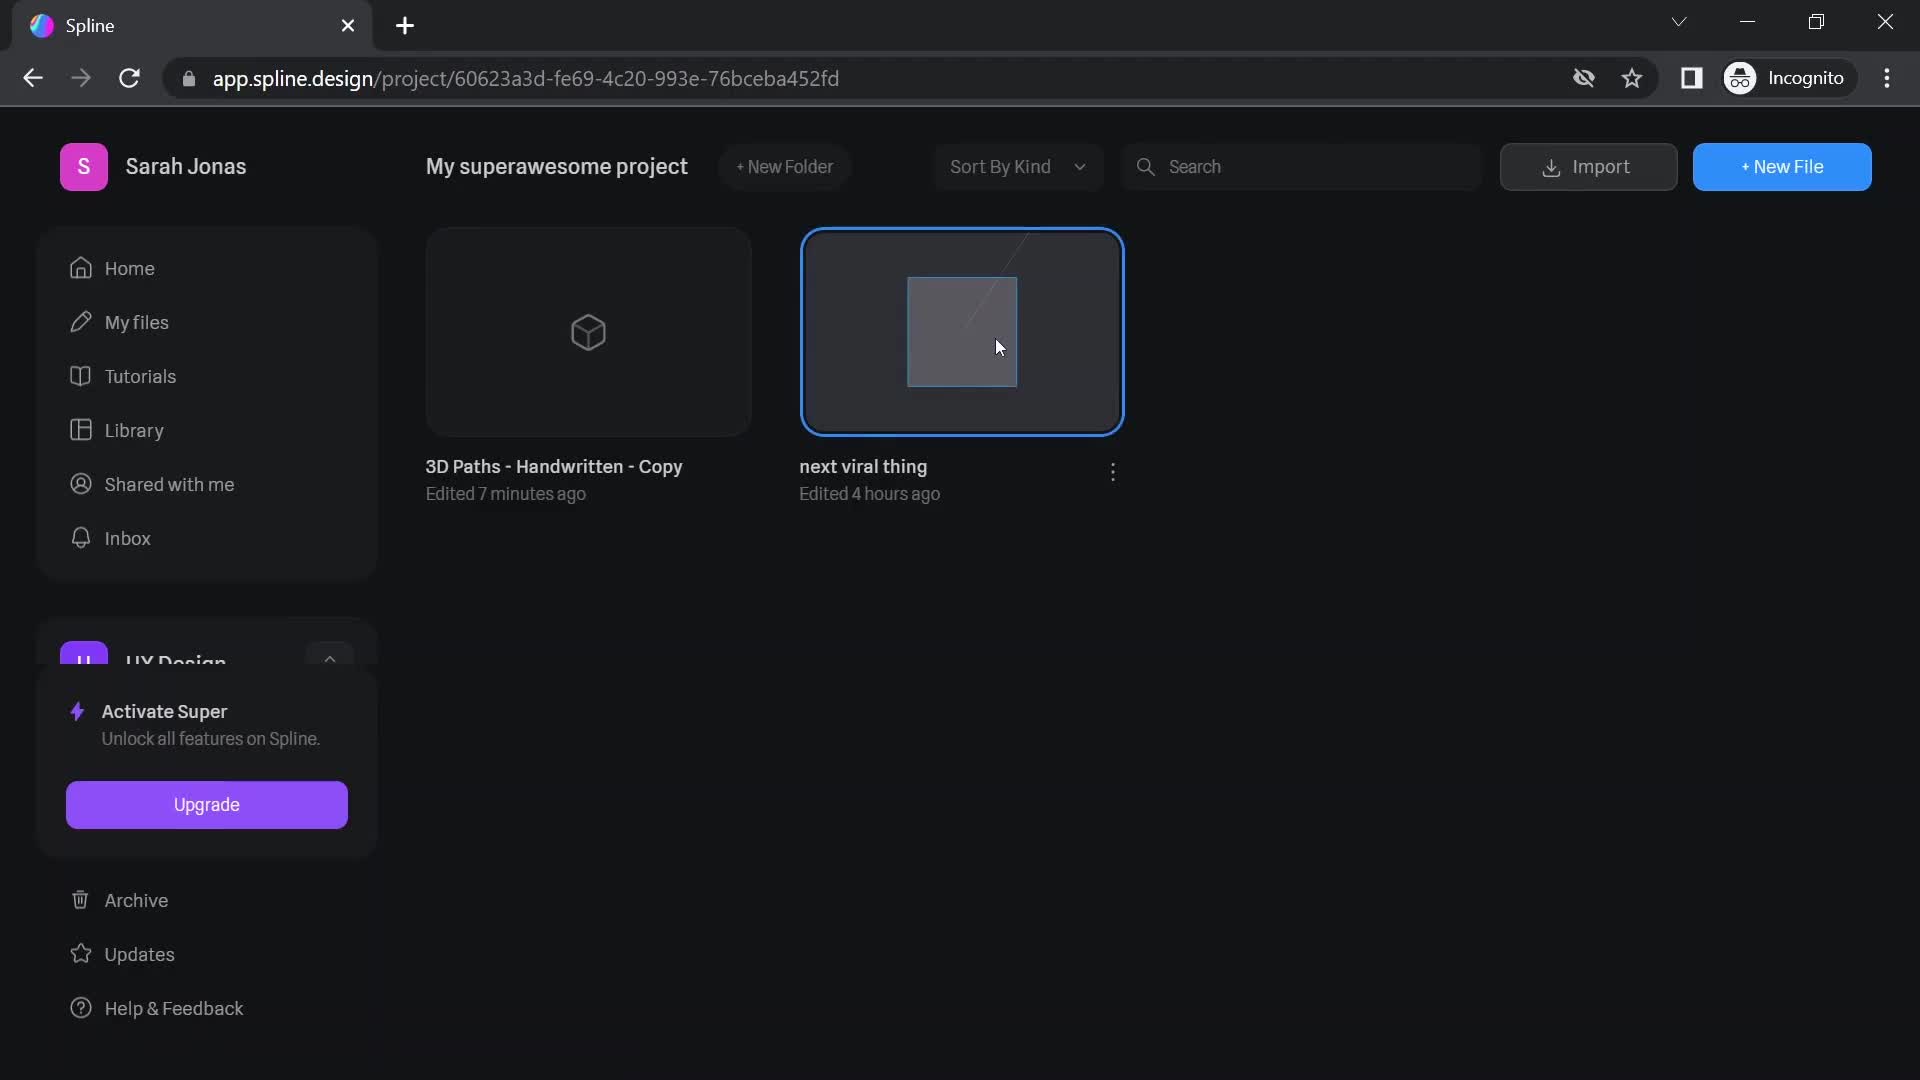The height and width of the screenshot is (1080, 1920).
Task: Click the Edited 4 hours ago label
Action: (869, 494)
